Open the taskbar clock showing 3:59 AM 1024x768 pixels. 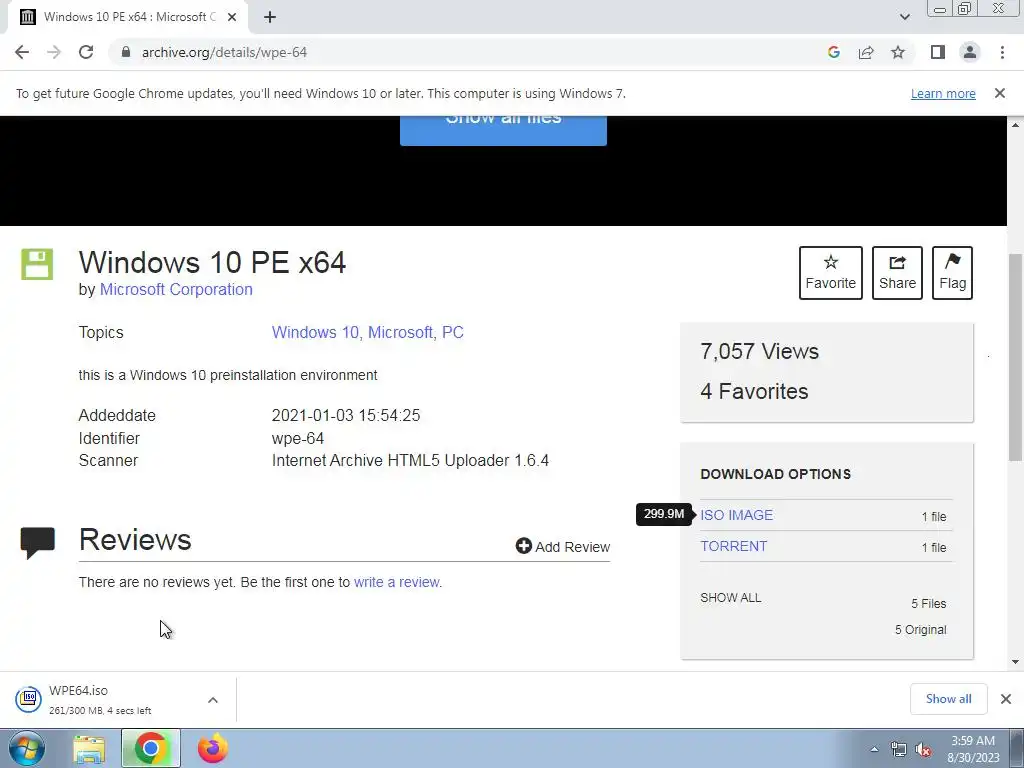[973, 749]
